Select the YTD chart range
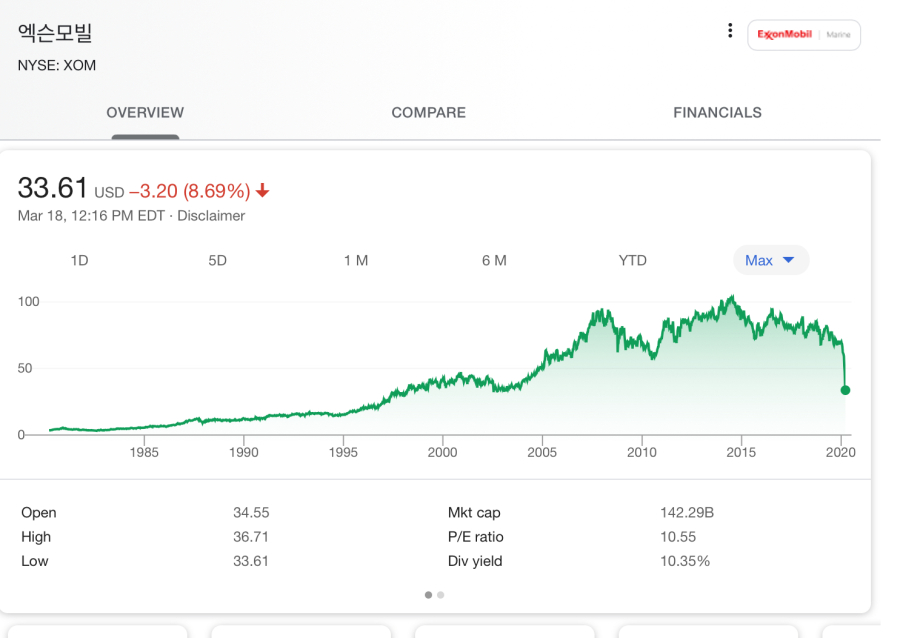 [x=633, y=260]
